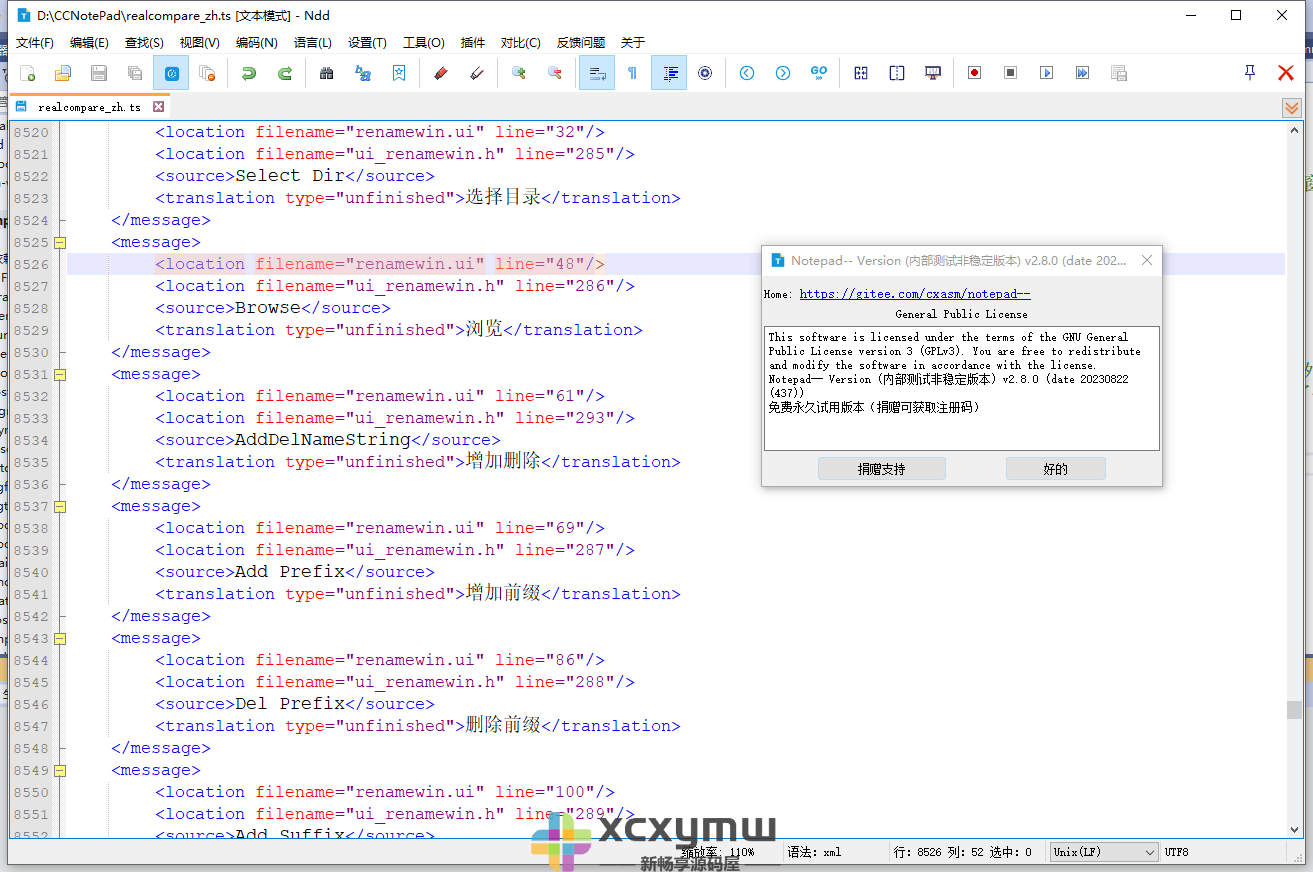Collapse the message block at line 8525
1313x872 pixels.
point(59,241)
